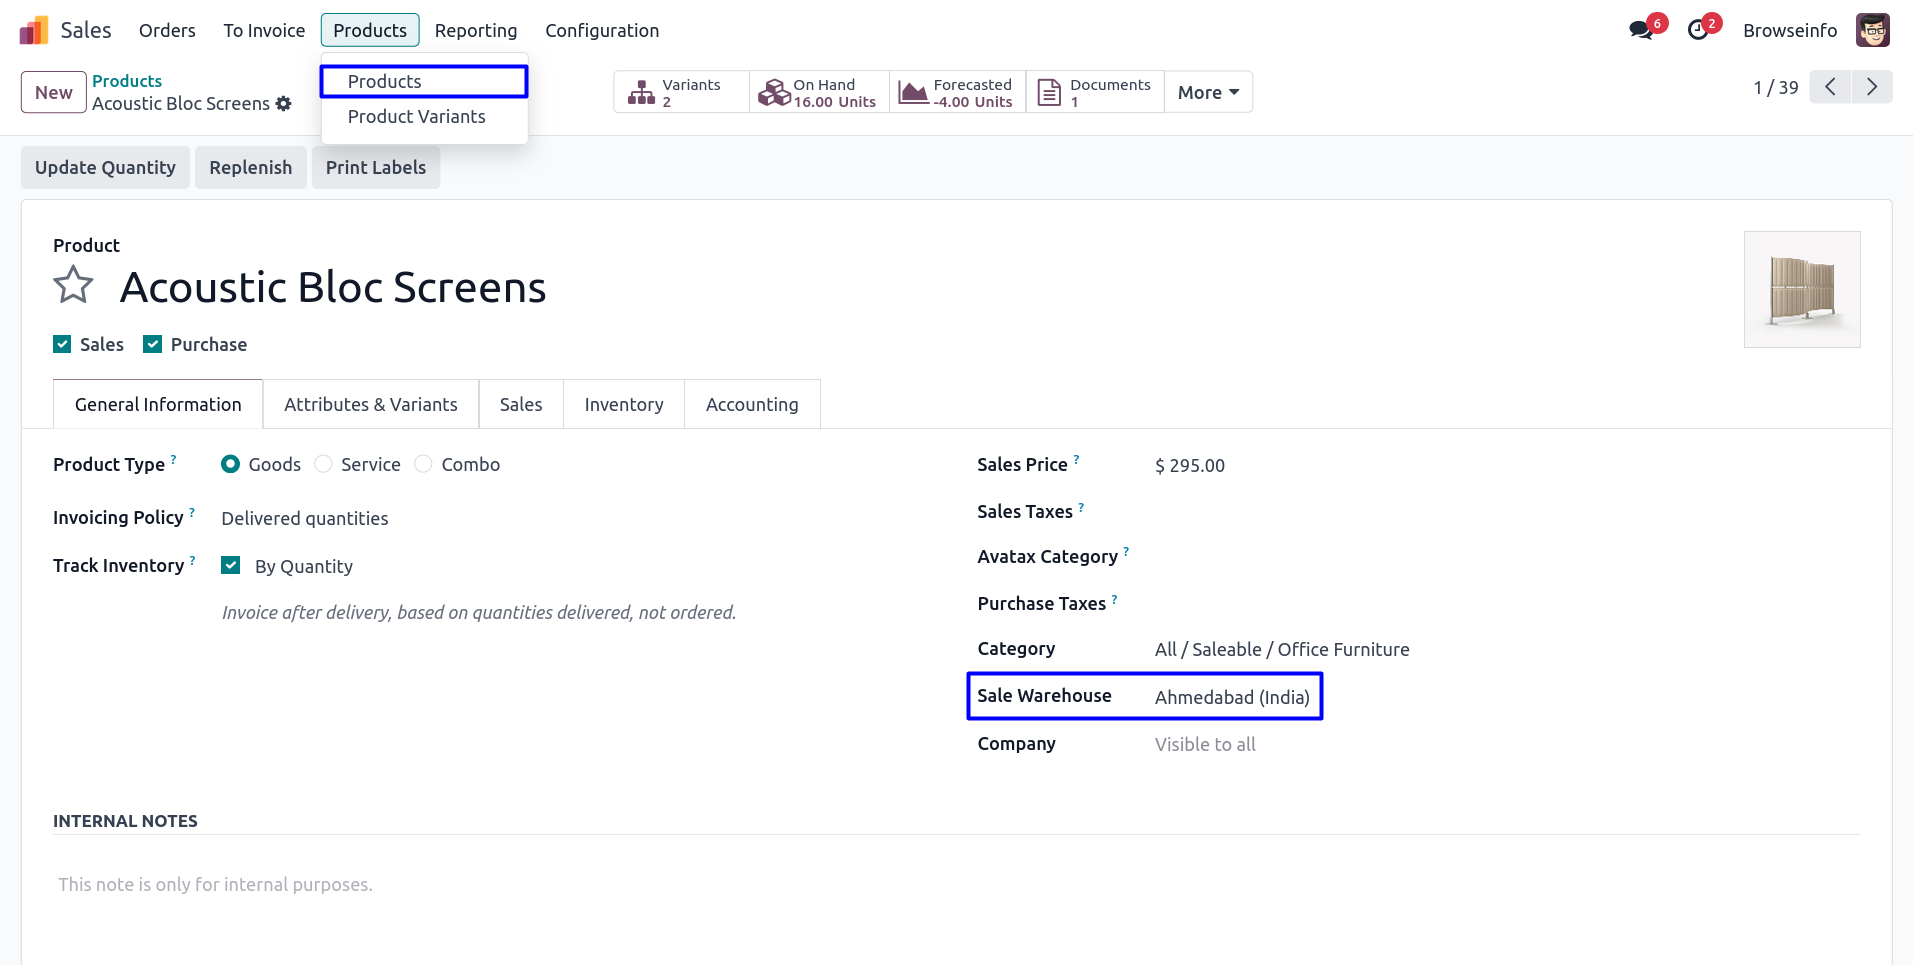Open the Category selection field
Screen dimensions: 1913x965
tap(1281, 649)
